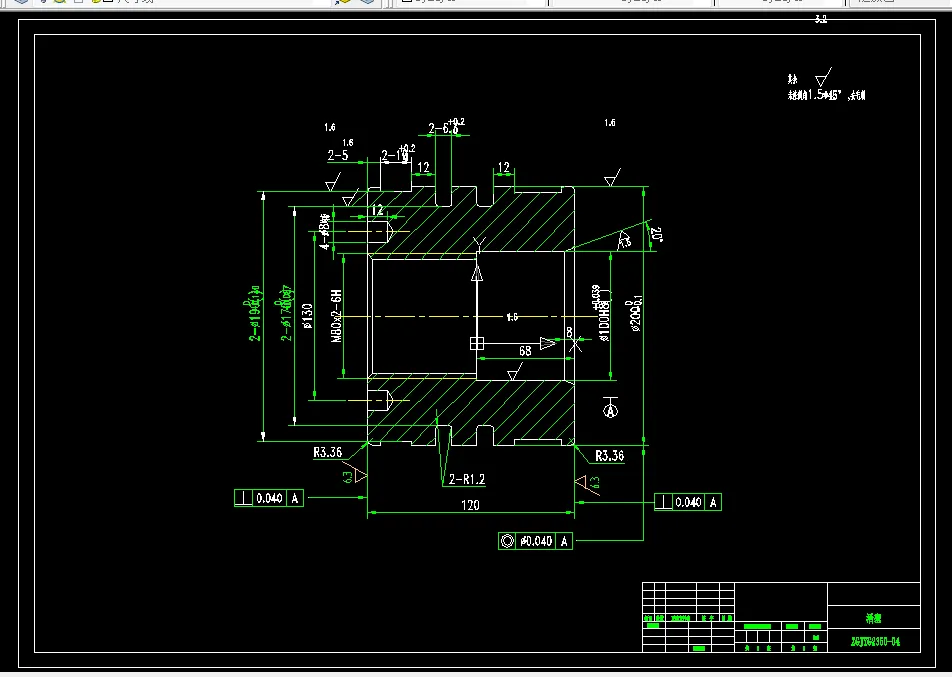The image size is (952, 677).
Task: Select the ø130 diameter dimension
Action: tap(307, 316)
